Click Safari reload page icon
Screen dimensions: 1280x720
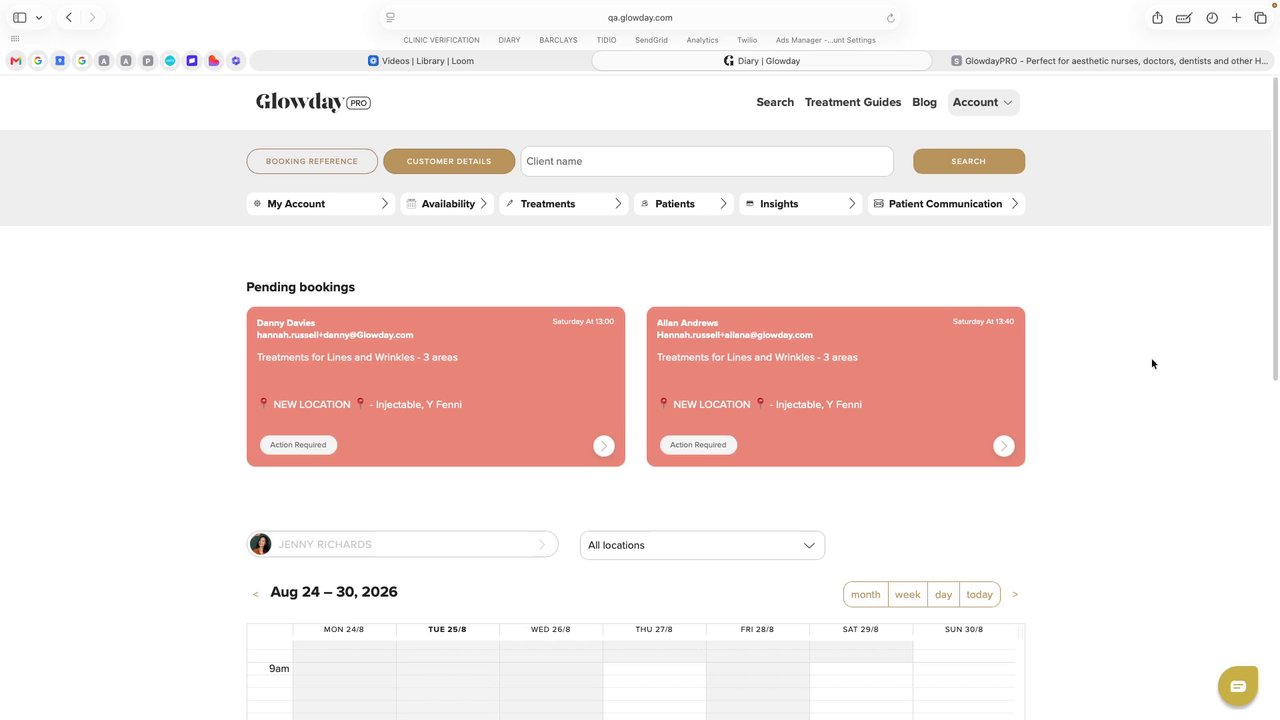tap(890, 17)
